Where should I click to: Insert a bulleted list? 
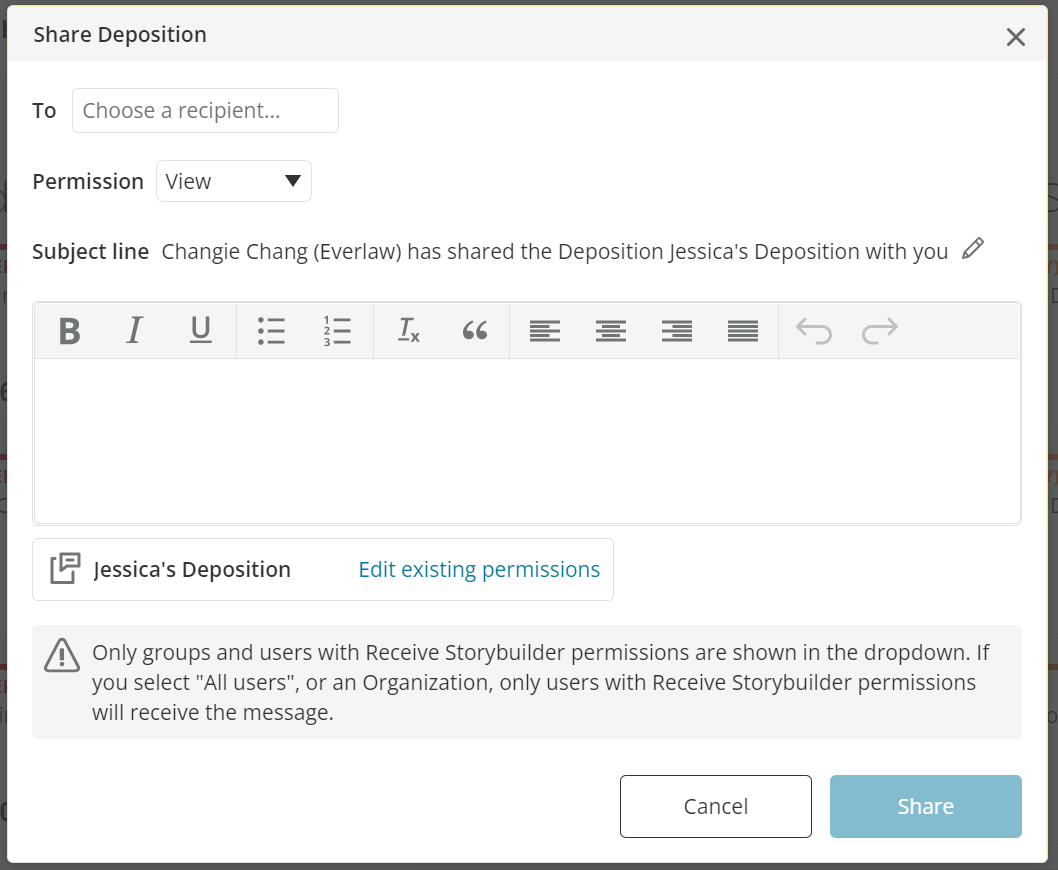[x=271, y=331]
